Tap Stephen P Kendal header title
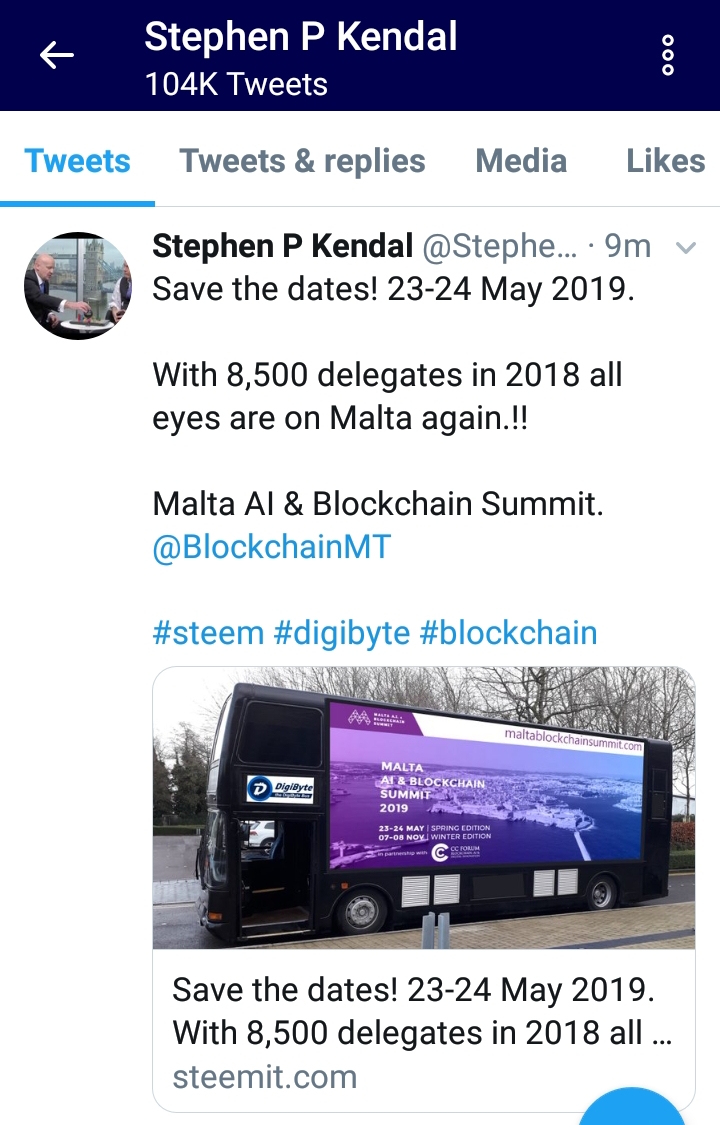 pyautogui.click(x=300, y=36)
